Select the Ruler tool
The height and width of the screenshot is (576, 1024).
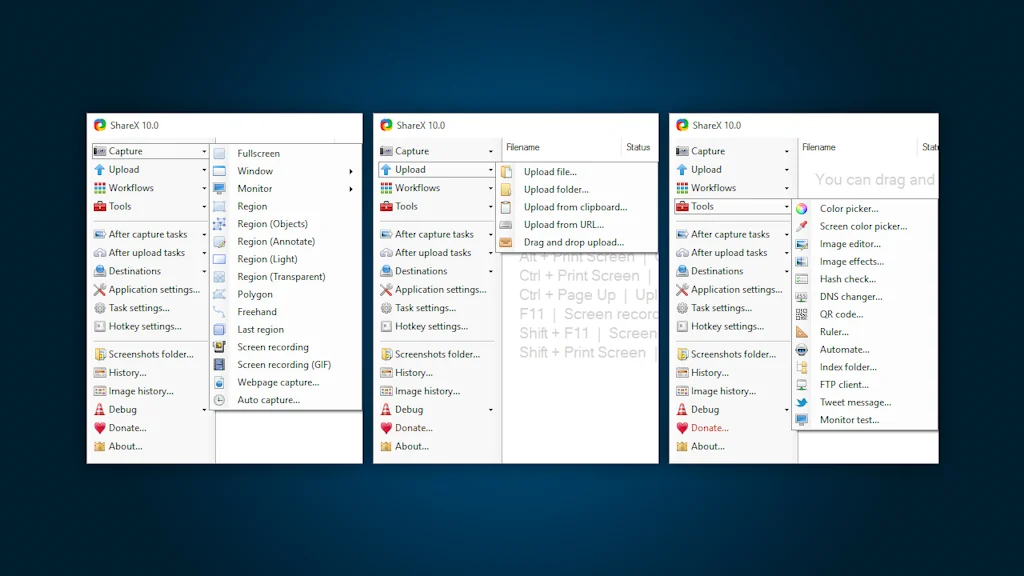pyautogui.click(x=836, y=331)
